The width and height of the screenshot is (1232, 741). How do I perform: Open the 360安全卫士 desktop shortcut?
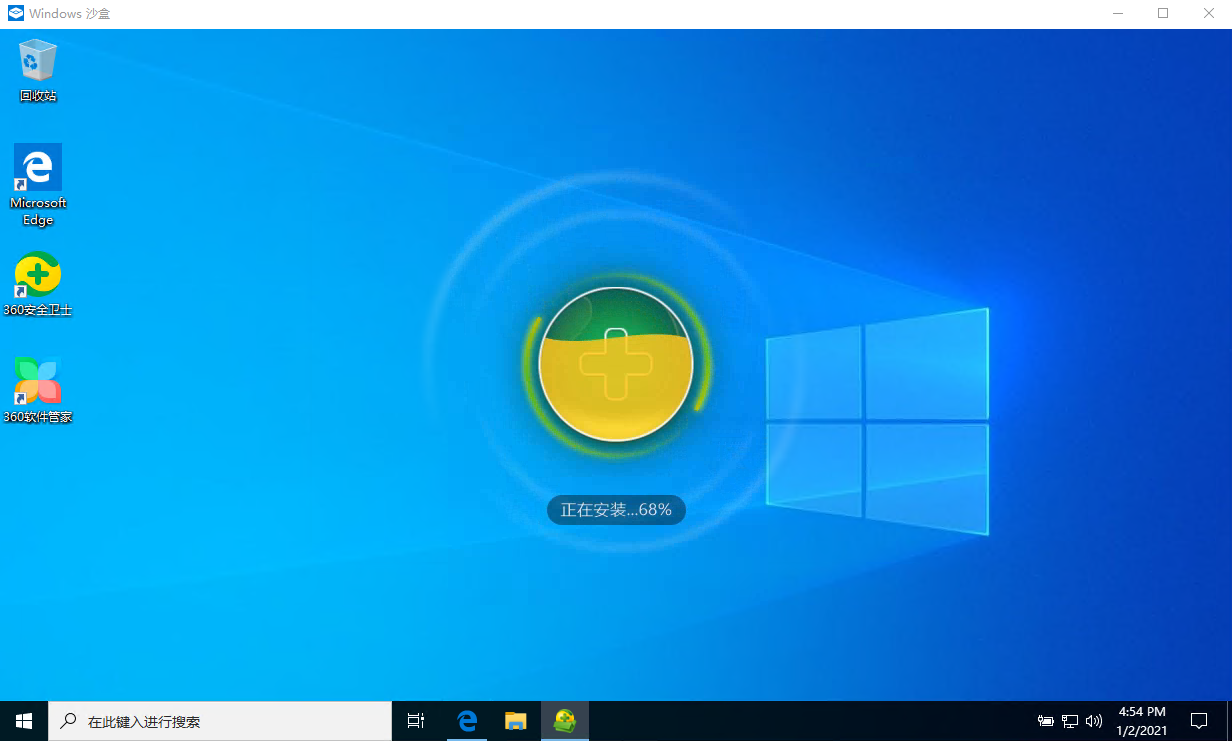click(38, 285)
